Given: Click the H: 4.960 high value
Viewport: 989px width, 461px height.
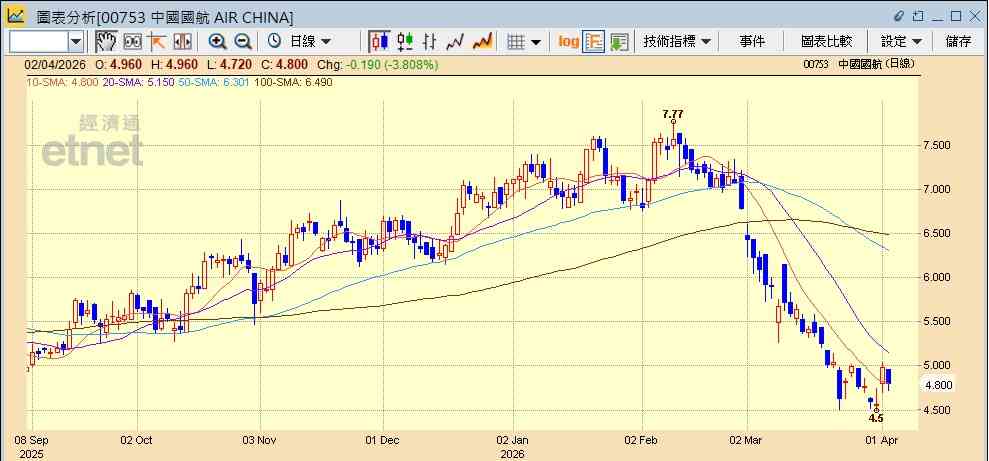Looking at the screenshot, I should pyautogui.click(x=174, y=64).
